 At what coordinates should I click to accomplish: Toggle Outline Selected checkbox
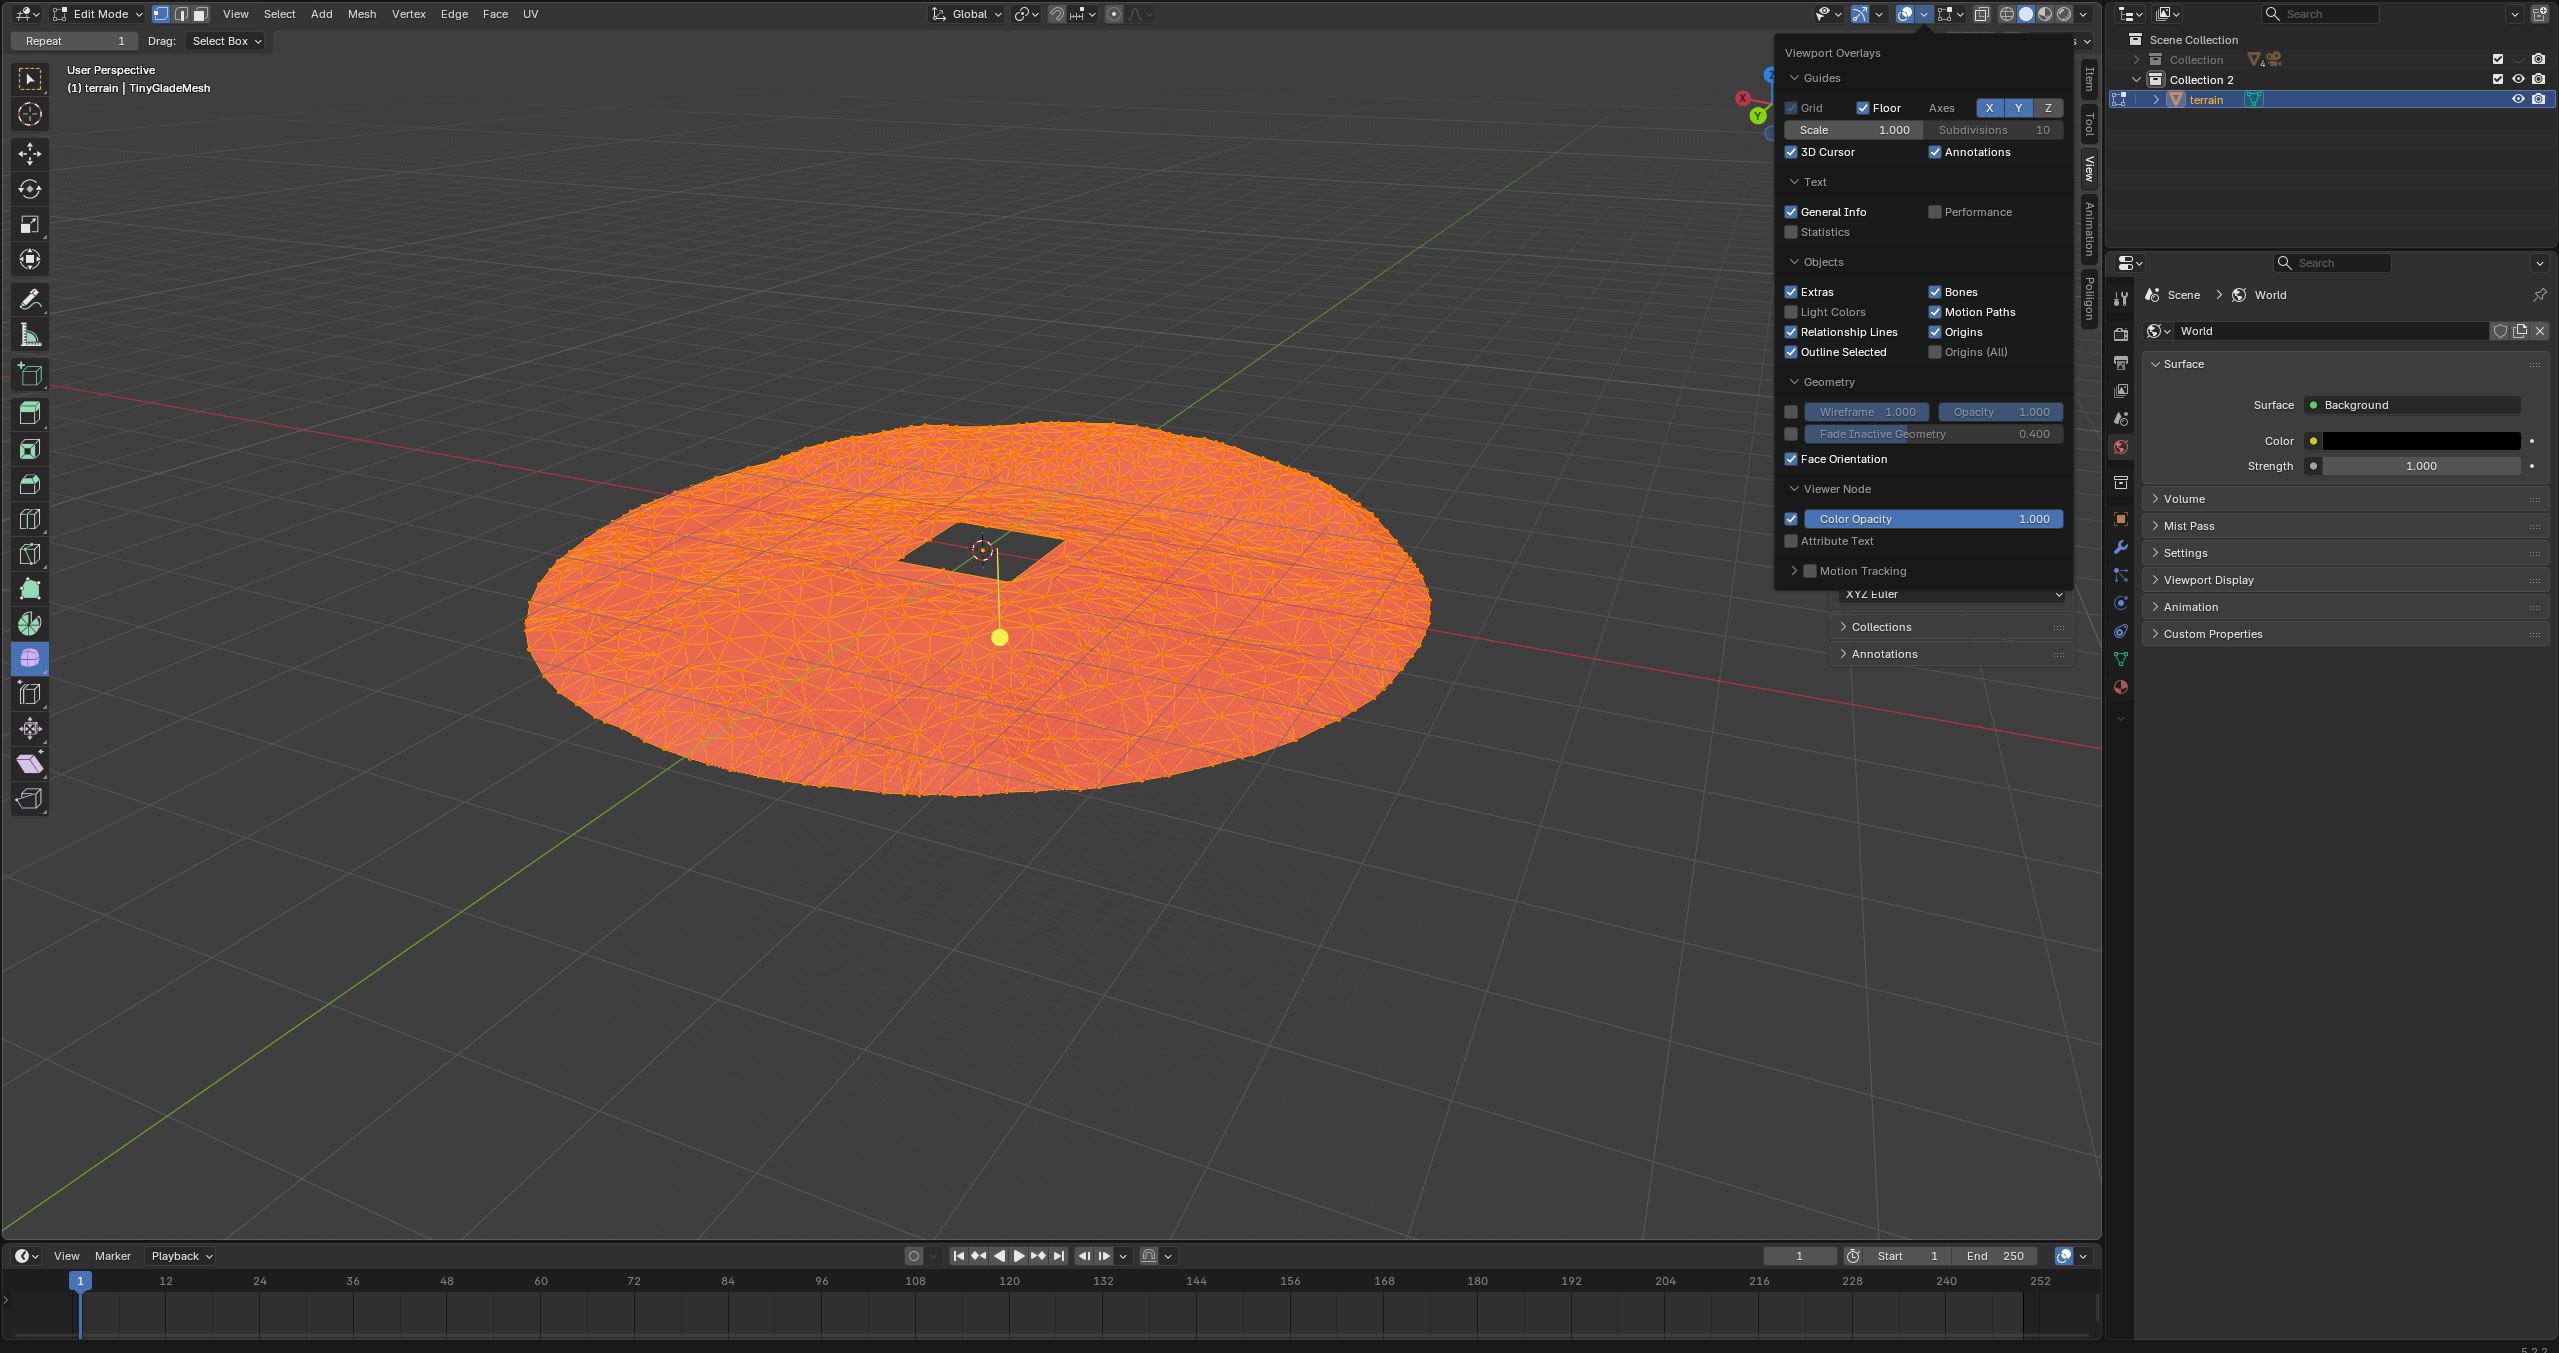click(1791, 352)
